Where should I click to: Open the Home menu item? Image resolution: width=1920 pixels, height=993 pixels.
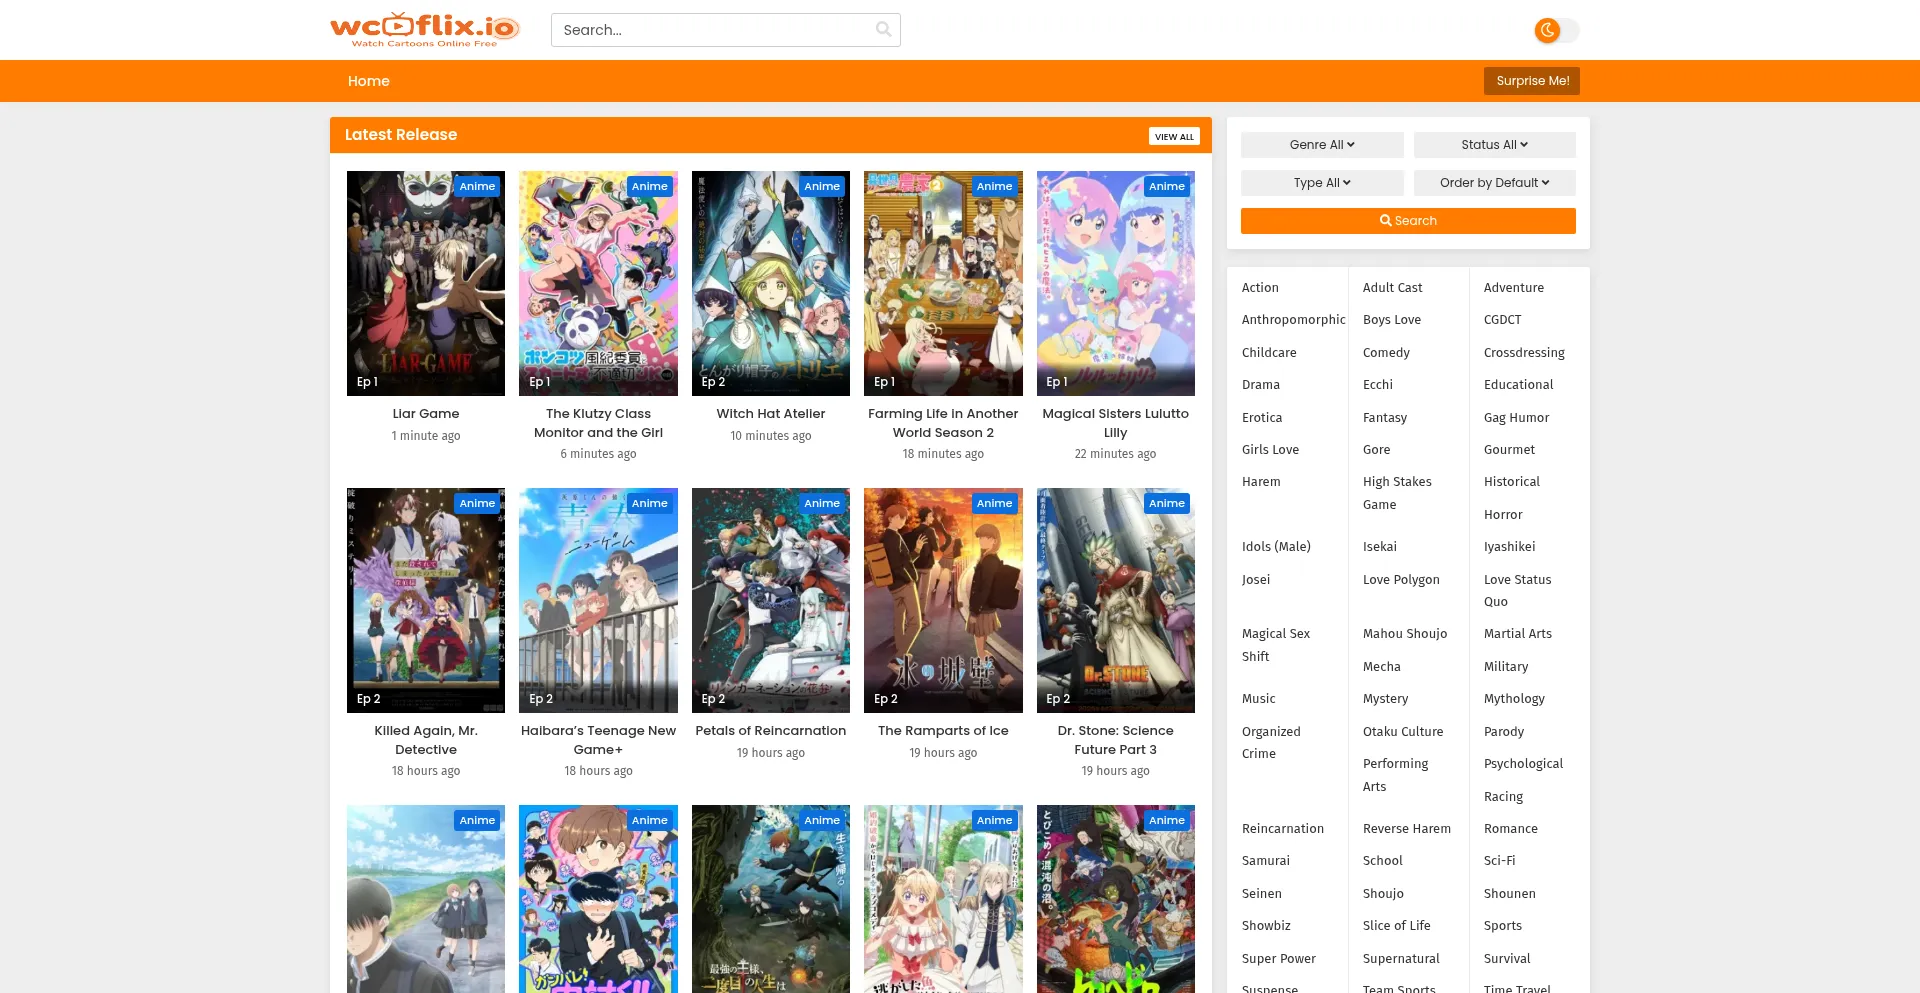(x=368, y=81)
